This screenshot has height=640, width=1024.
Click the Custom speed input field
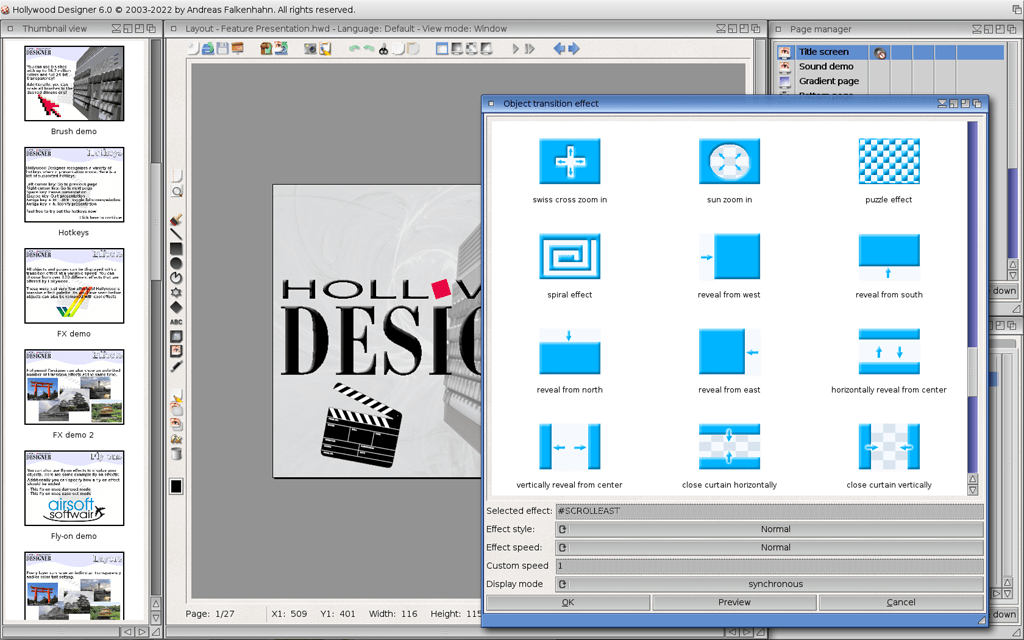(x=769, y=566)
